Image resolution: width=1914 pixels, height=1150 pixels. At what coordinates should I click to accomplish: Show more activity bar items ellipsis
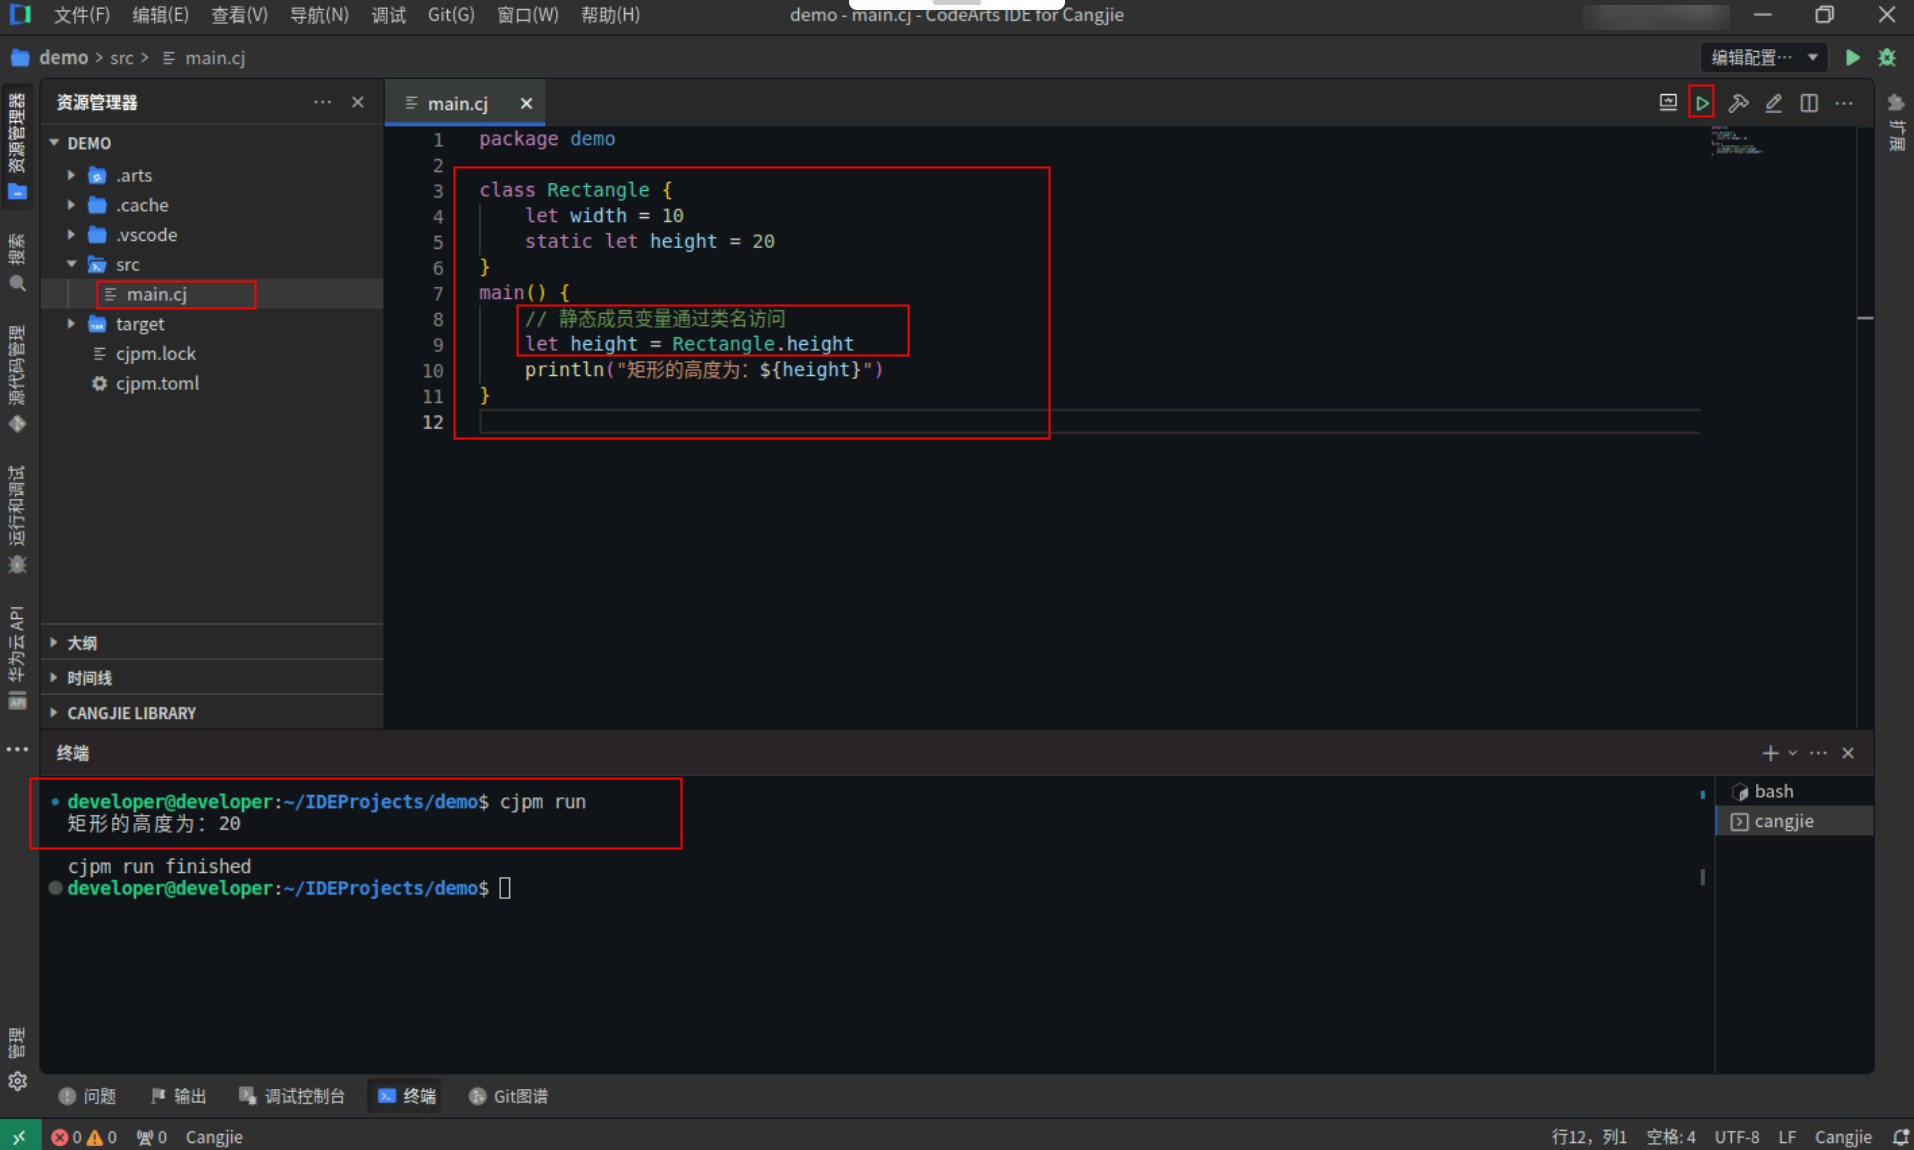(x=17, y=749)
